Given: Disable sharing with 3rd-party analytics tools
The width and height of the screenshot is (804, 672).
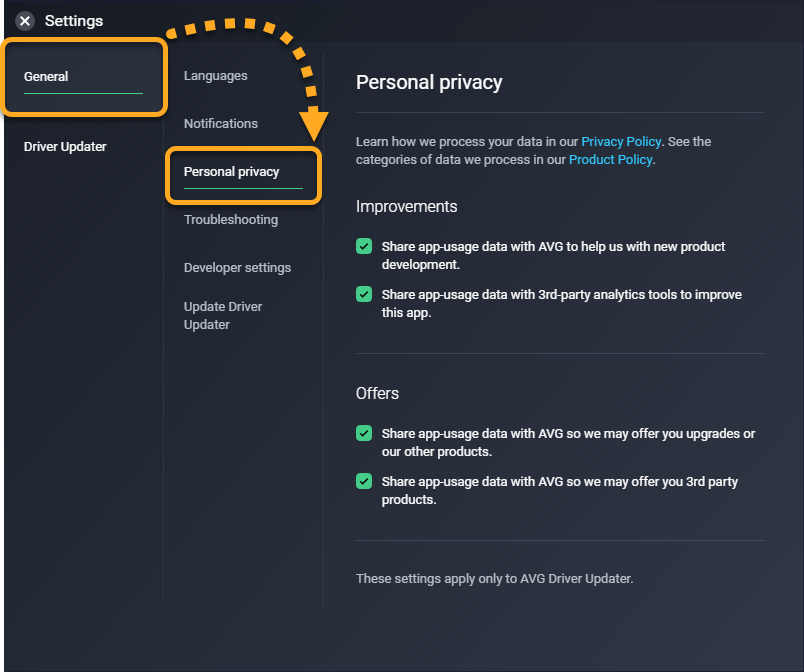Looking at the screenshot, I should [364, 295].
